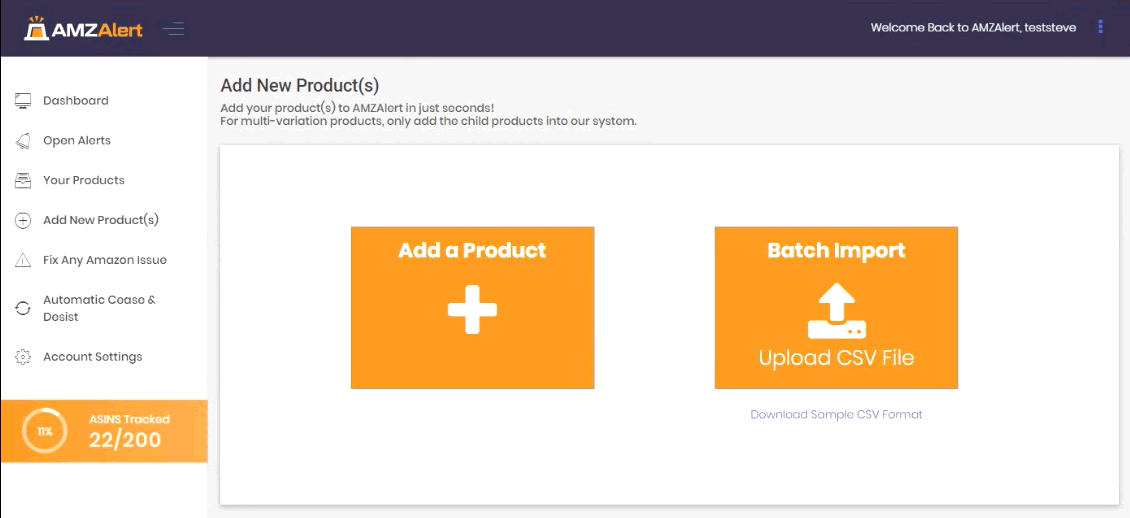
Task: Click the 11% circular progress indicator
Action: (x=45, y=431)
